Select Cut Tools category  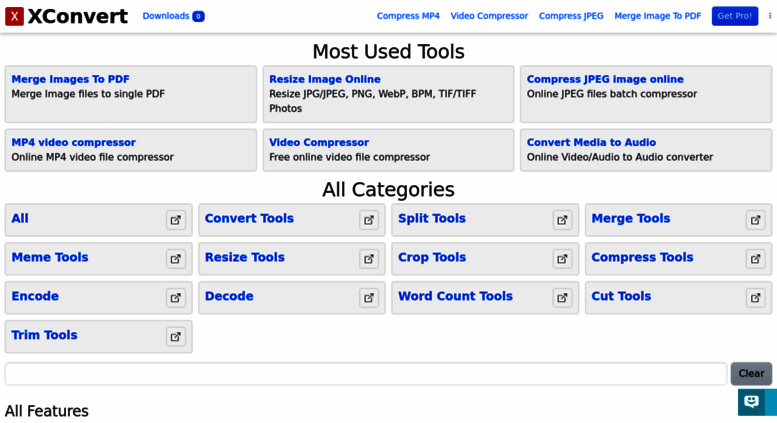621,296
